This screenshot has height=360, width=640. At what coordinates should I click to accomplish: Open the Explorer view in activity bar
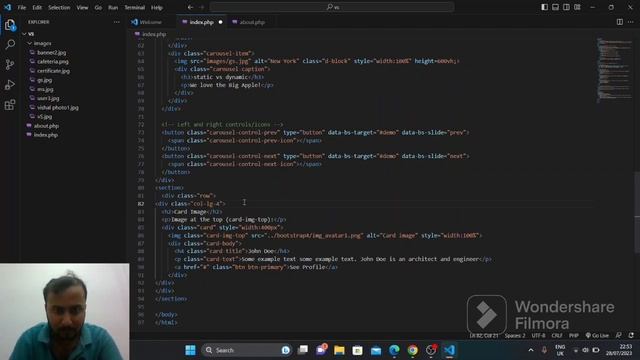10,25
